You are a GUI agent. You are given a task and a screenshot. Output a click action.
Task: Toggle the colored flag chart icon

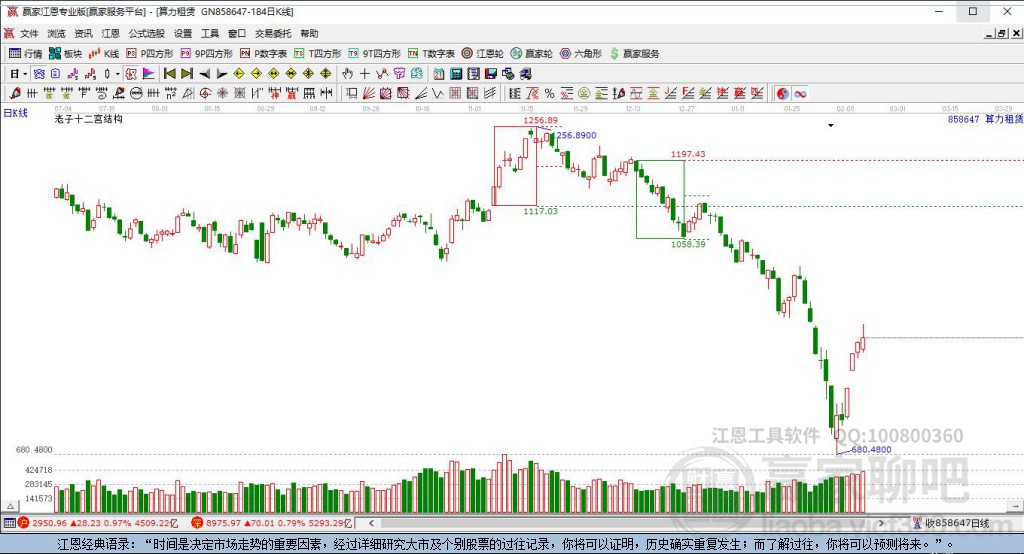pyautogui.click(x=148, y=74)
